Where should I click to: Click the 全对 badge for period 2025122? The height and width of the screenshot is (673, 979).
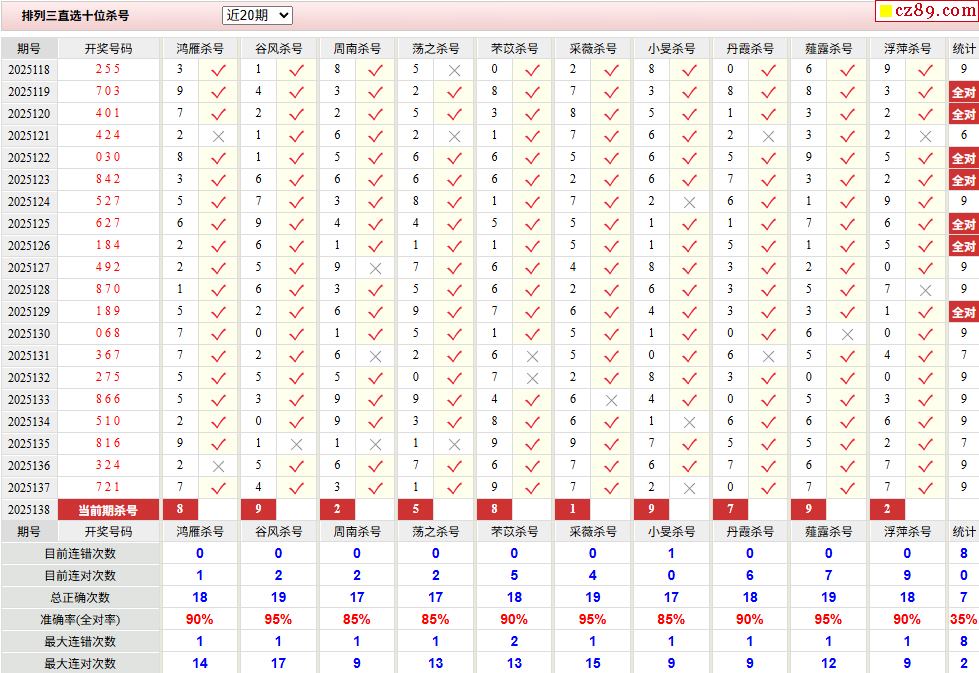pos(963,158)
